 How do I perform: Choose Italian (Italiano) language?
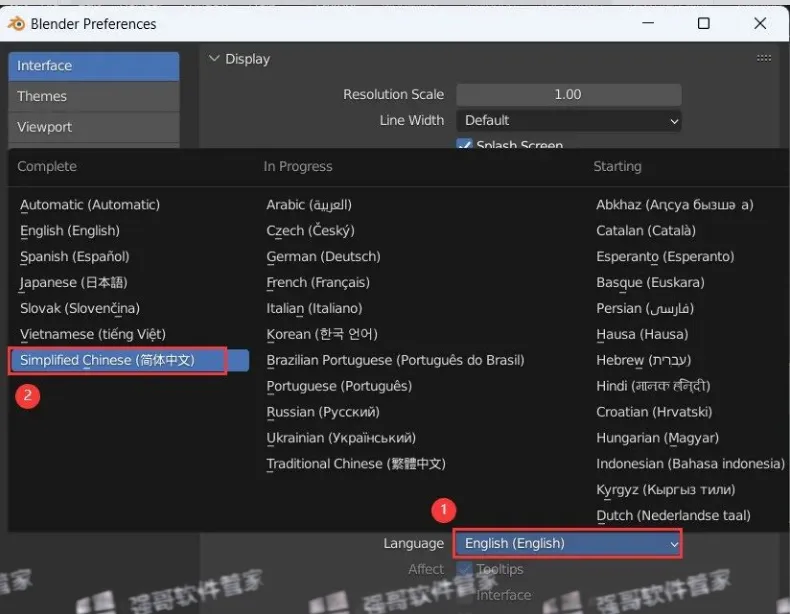314,308
